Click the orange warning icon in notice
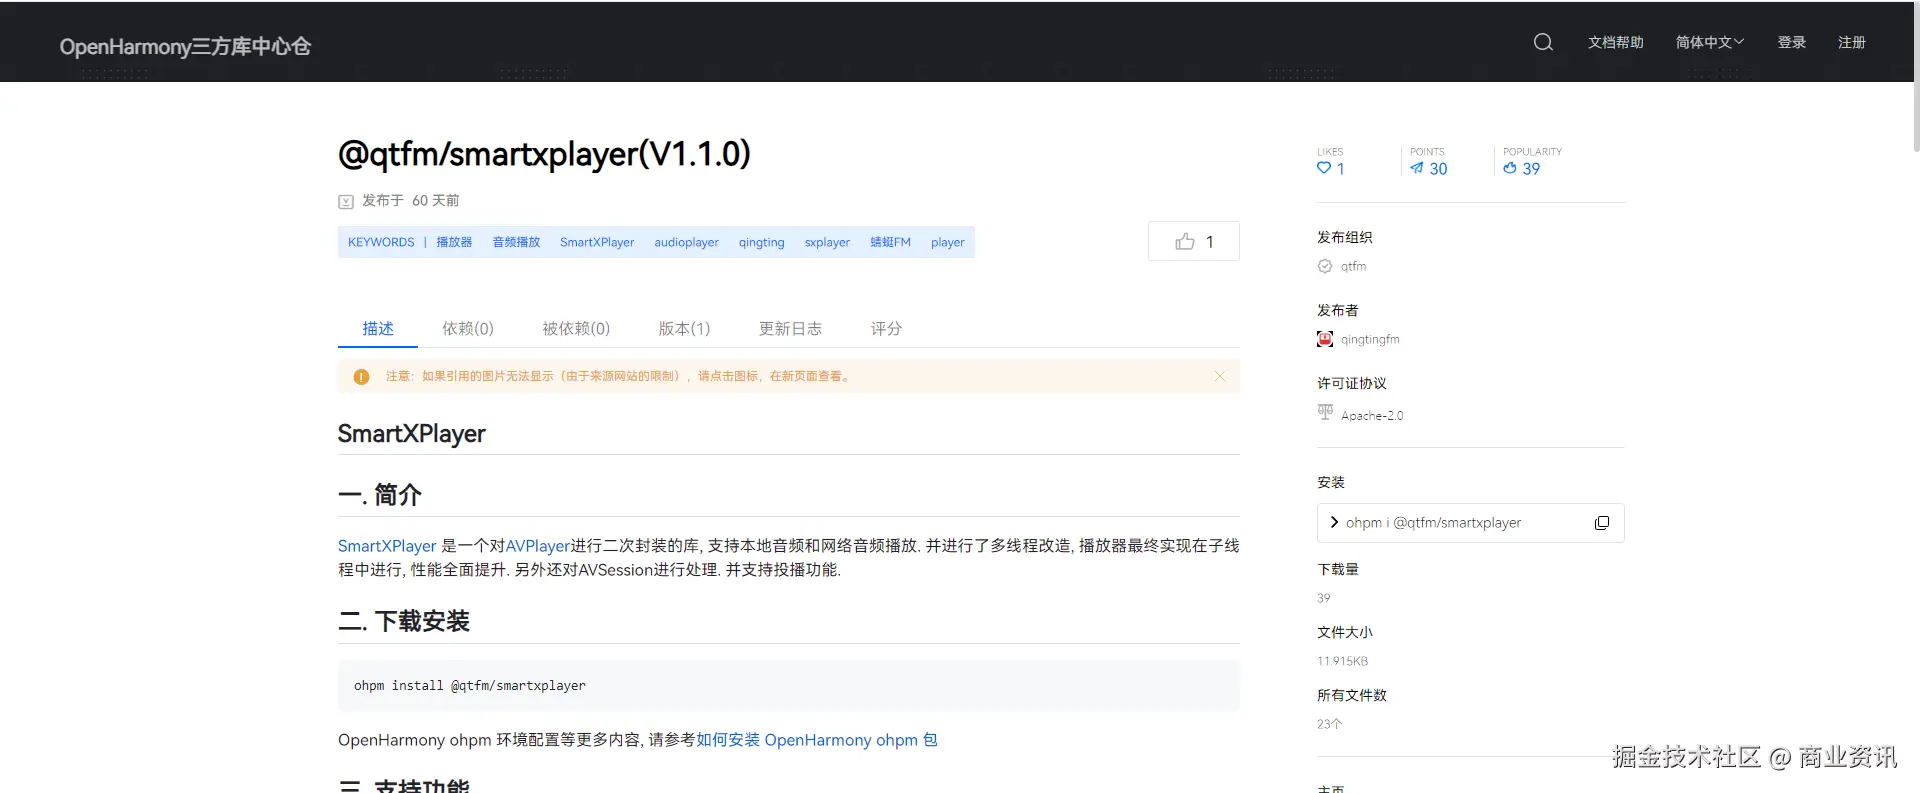Image resolution: width=1920 pixels, height=793 pixels. [x=362, y=377]
